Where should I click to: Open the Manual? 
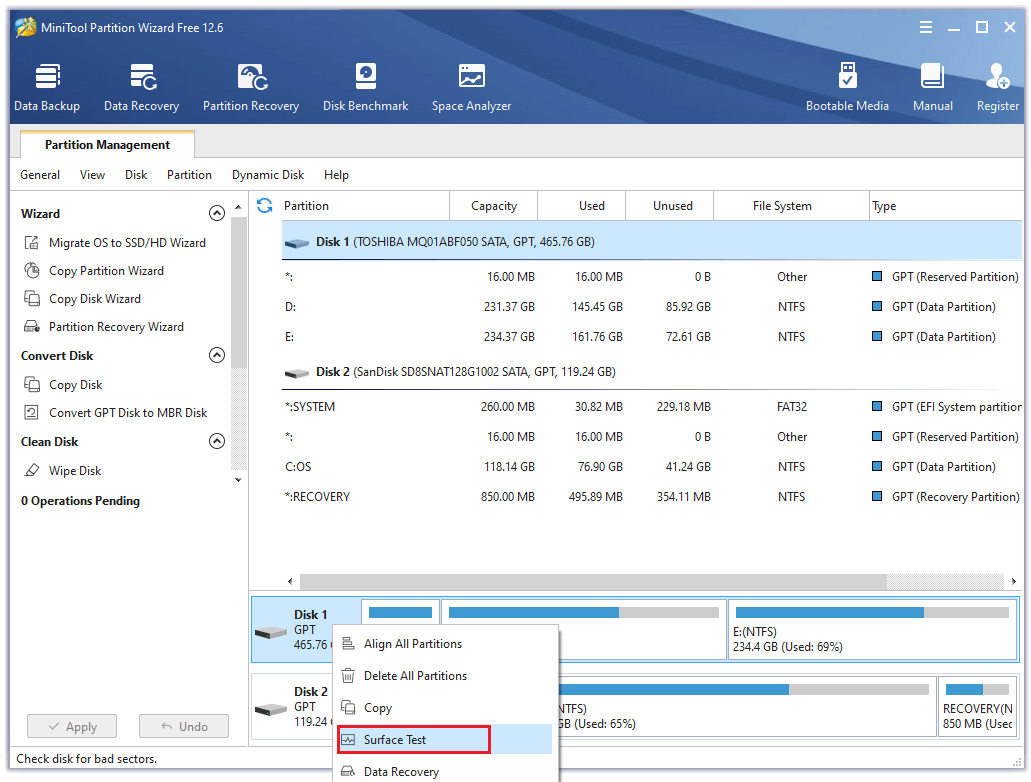coord(932,87)
